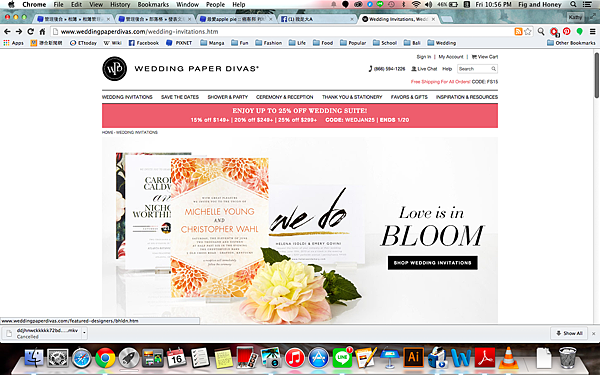This screenshot has width=600, height=375.
Task: Click the Show All downloads button
Action: [x=569, y=333]
